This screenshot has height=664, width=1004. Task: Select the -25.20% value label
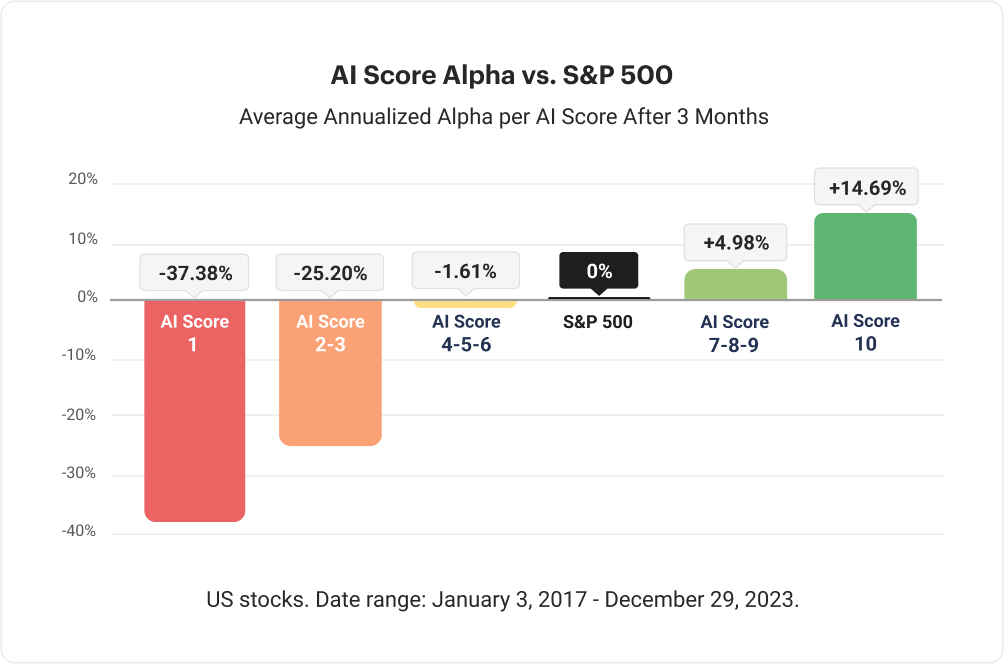[x=330, y=272]
